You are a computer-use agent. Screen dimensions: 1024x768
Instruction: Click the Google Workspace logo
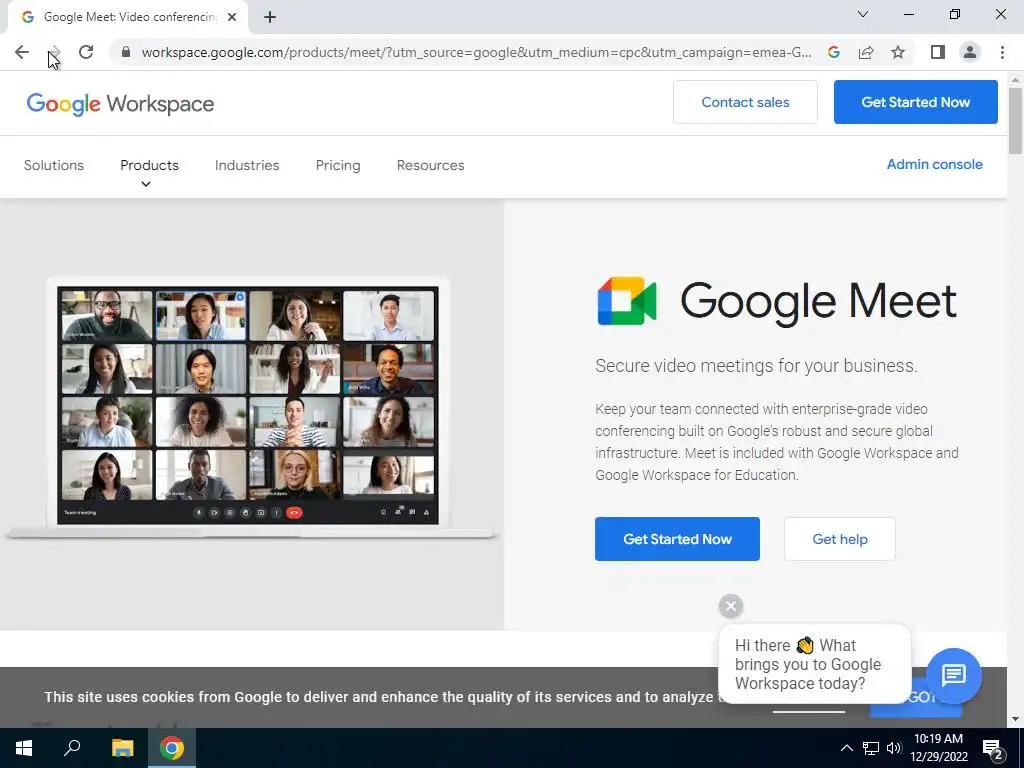click(x=120, y=104)
